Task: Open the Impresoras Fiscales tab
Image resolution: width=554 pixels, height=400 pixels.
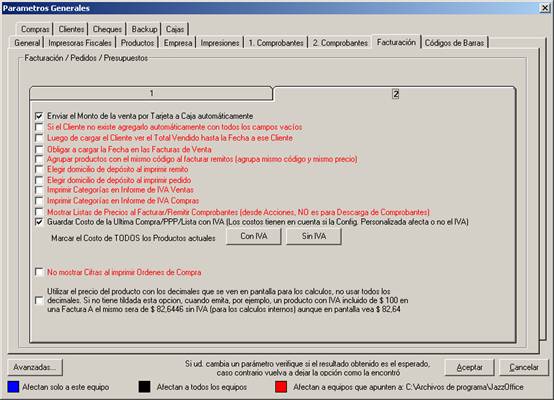Action: (x=80, y=43)
